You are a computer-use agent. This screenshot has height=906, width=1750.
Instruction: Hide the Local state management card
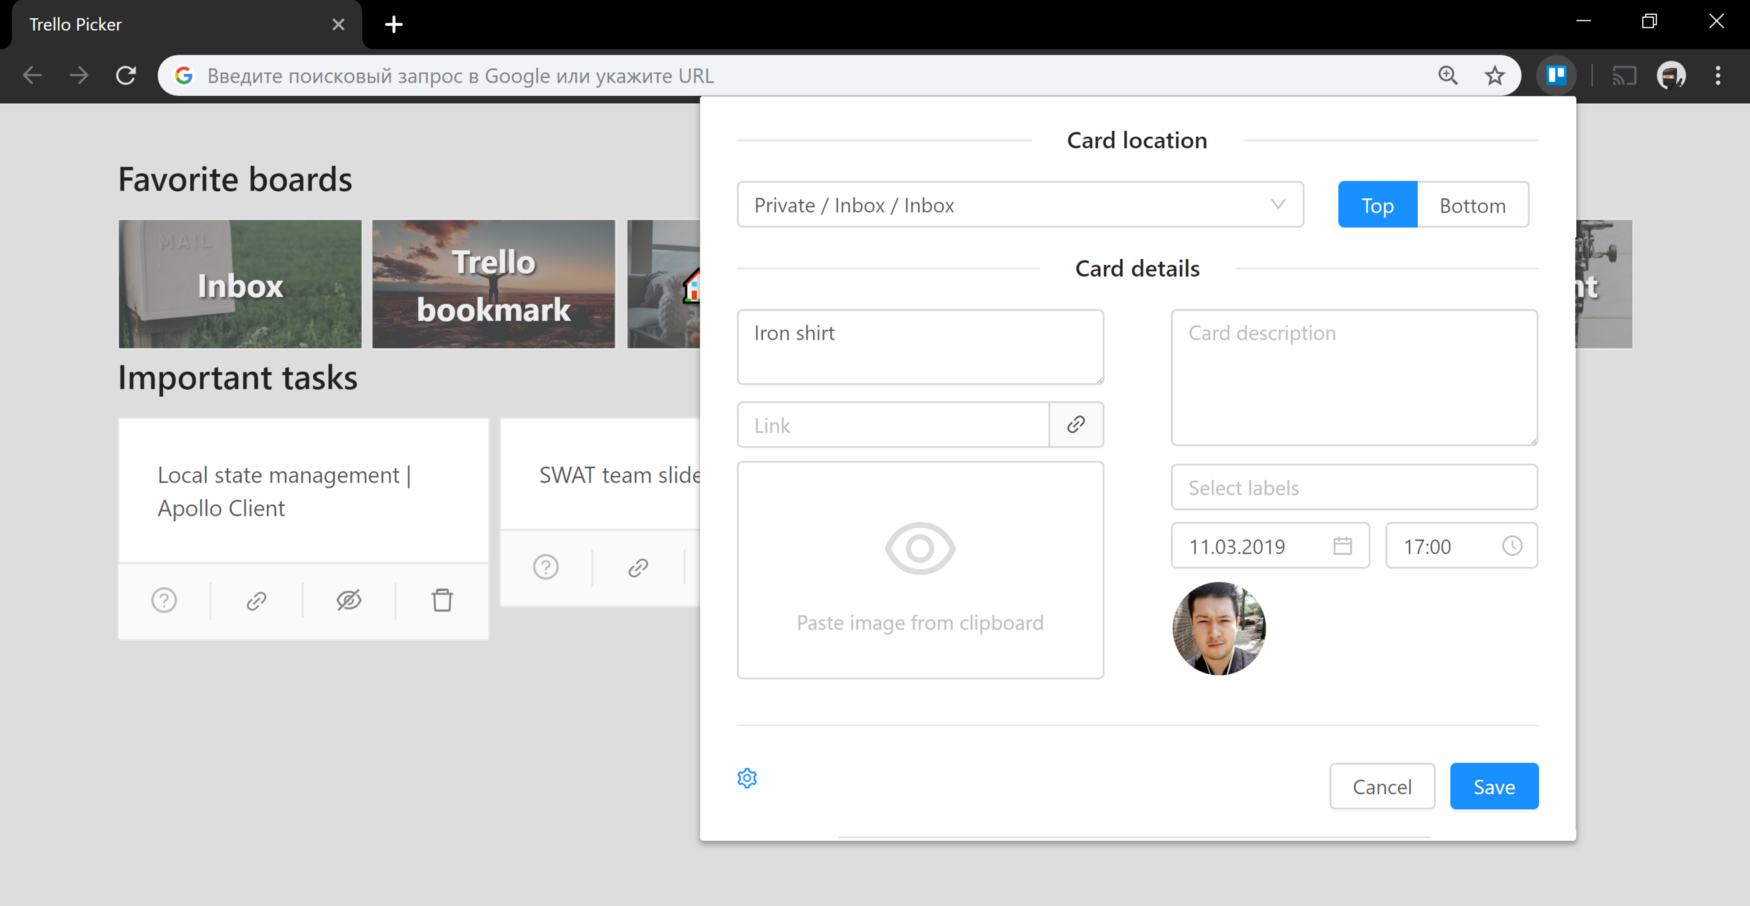point(348,600)
